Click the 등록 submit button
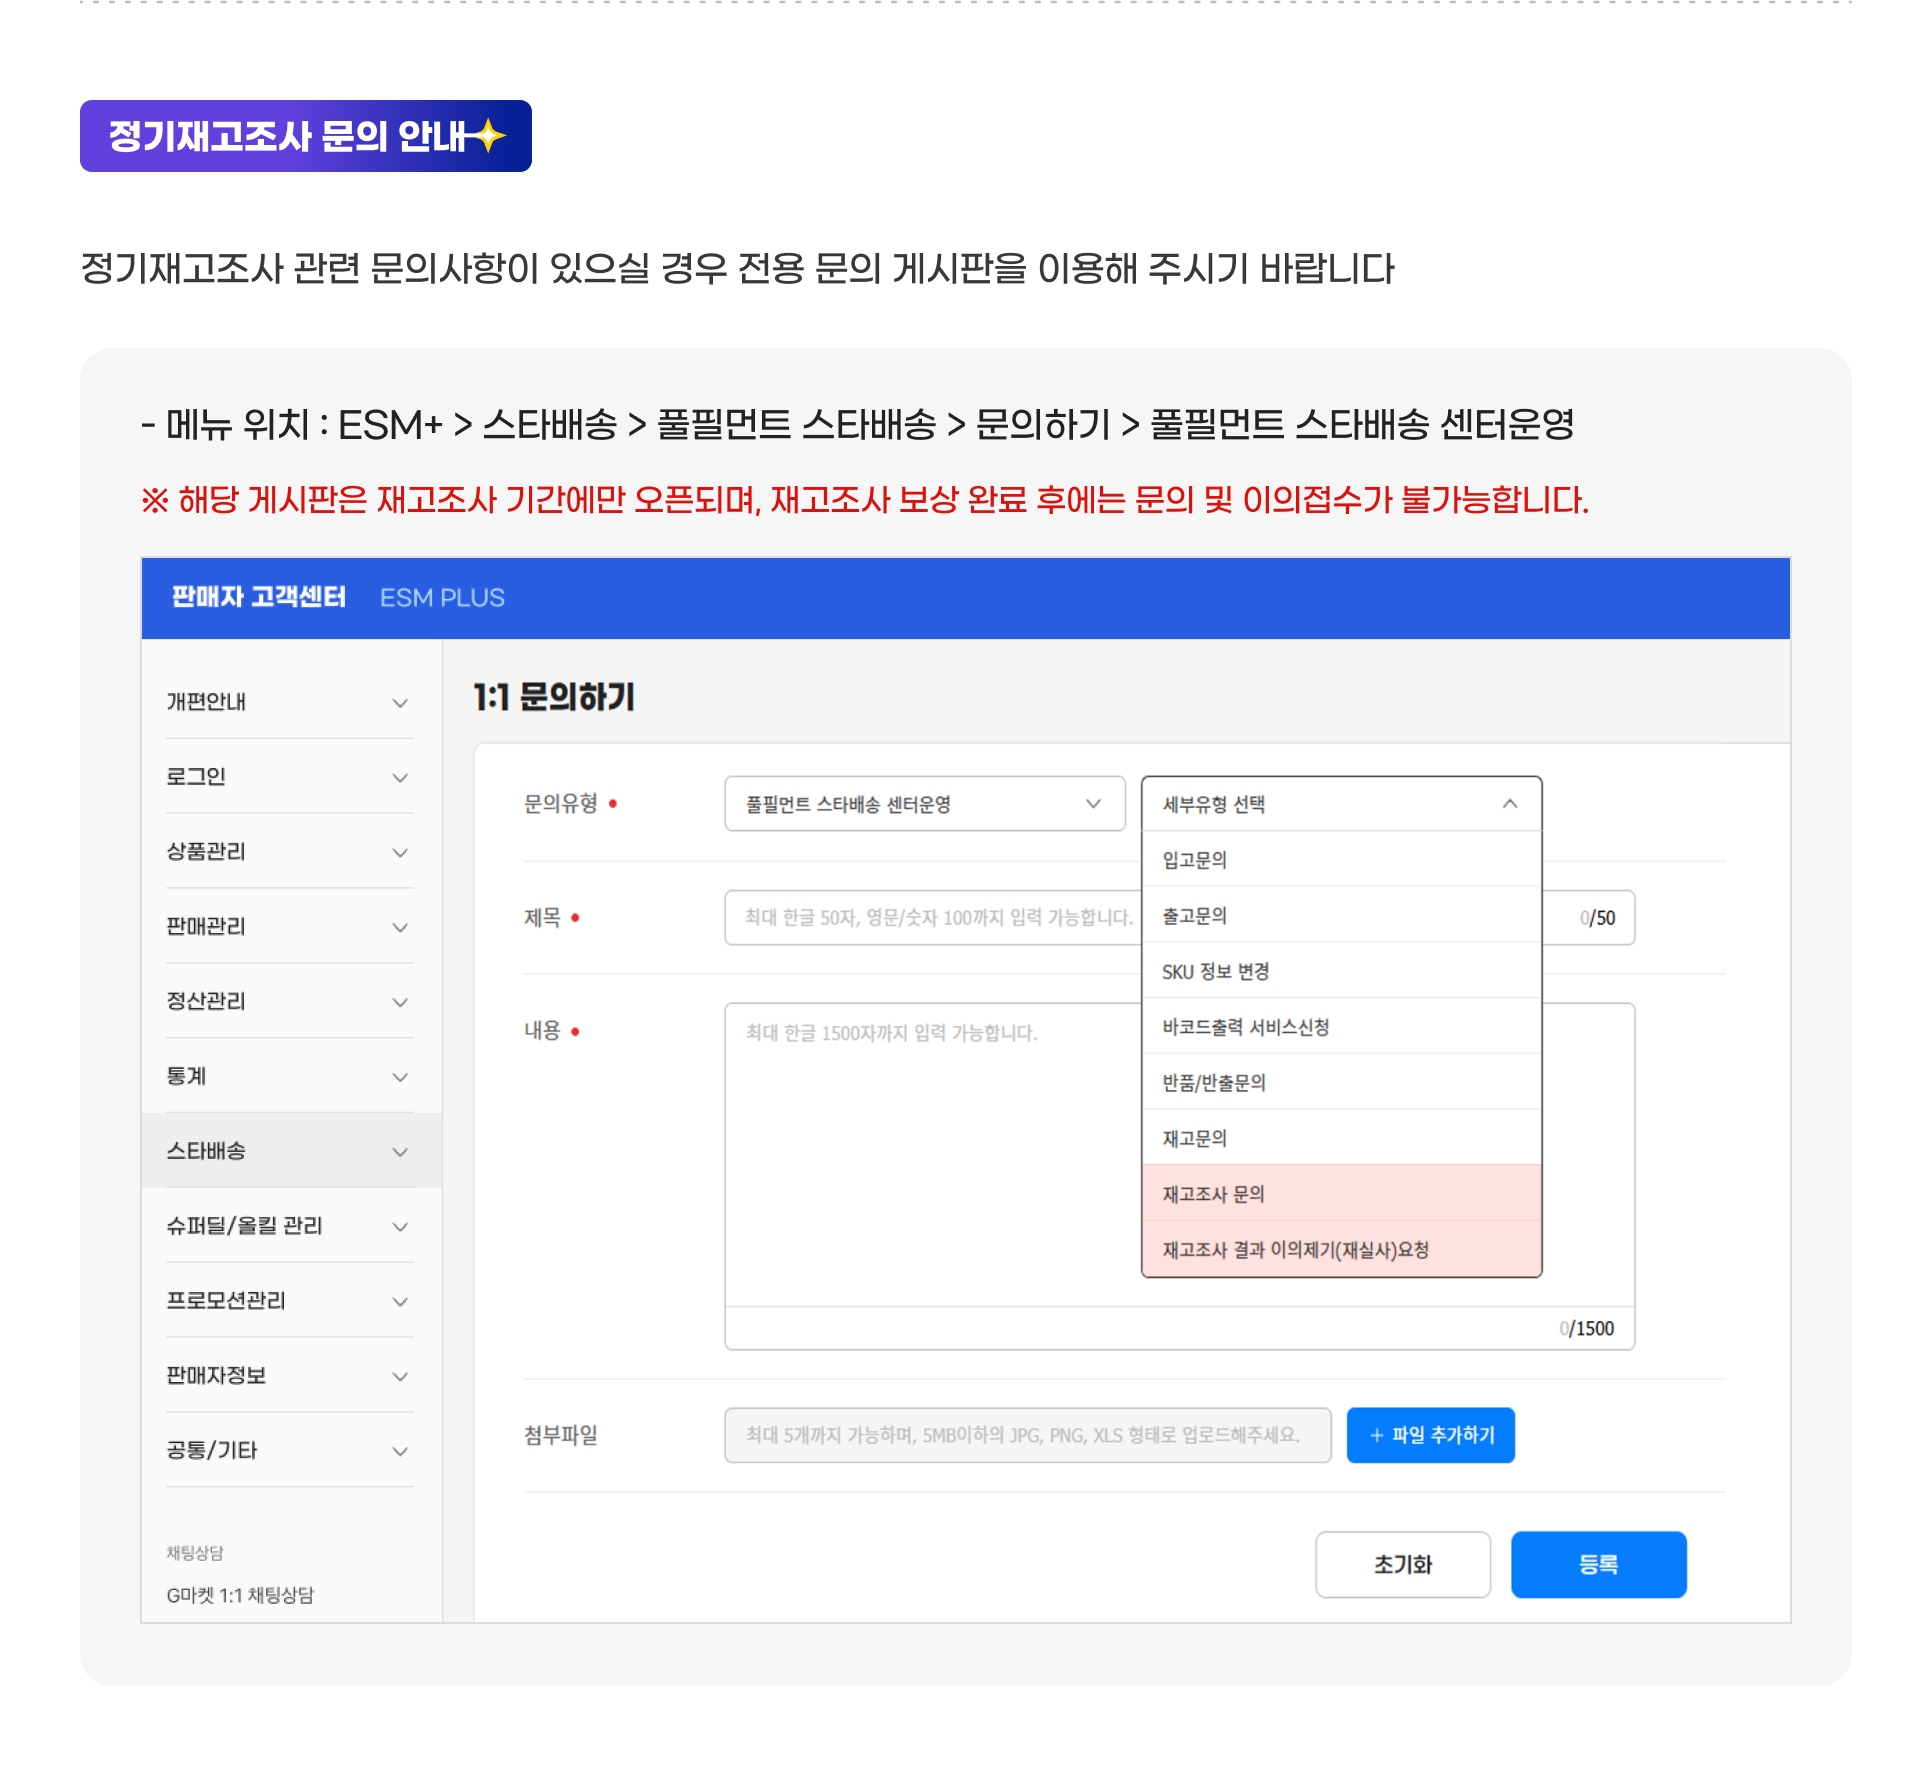This screenshot has height=1766, width=1932. pyautogui.click(x=1597, y=1564)
